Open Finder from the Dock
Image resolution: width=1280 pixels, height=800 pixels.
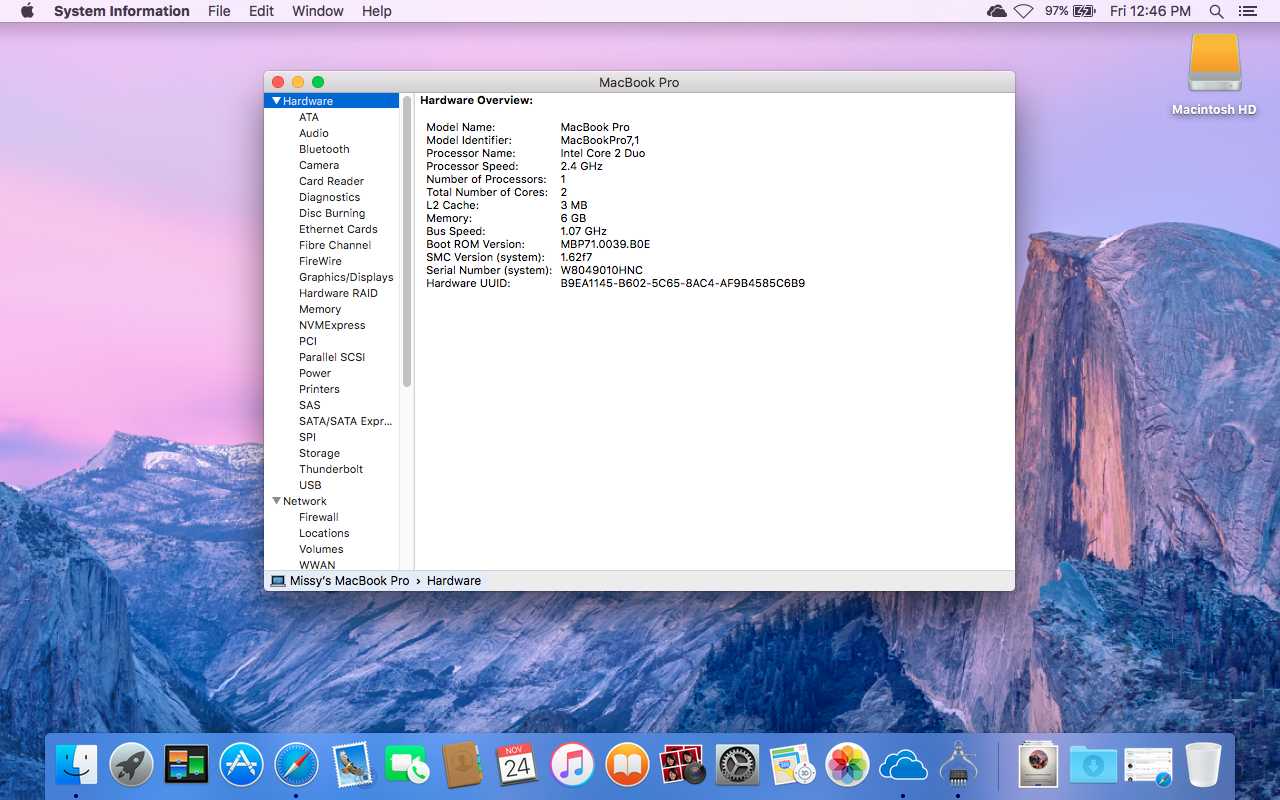pos(77,765)
